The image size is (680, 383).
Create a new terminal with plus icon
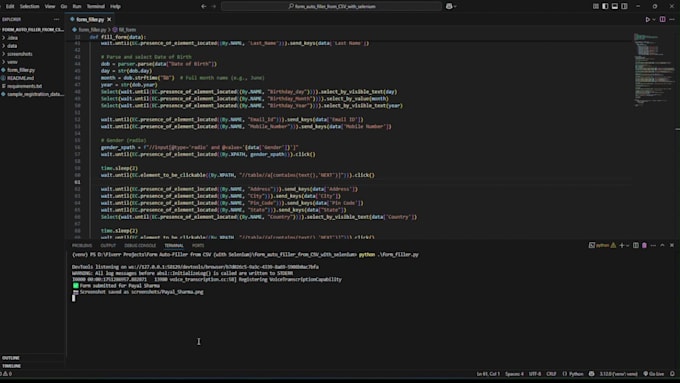pos(621,246)
